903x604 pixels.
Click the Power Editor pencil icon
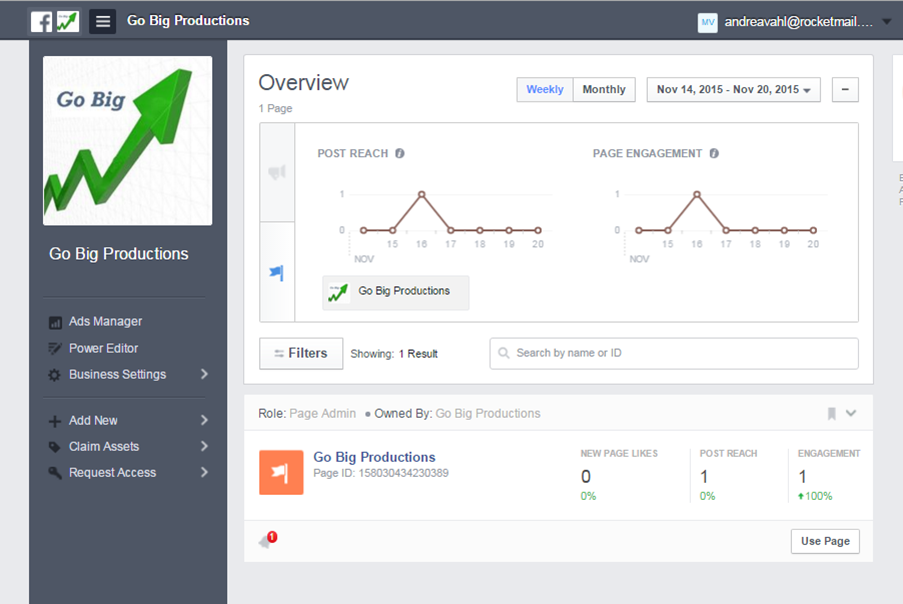pos(55,348)
